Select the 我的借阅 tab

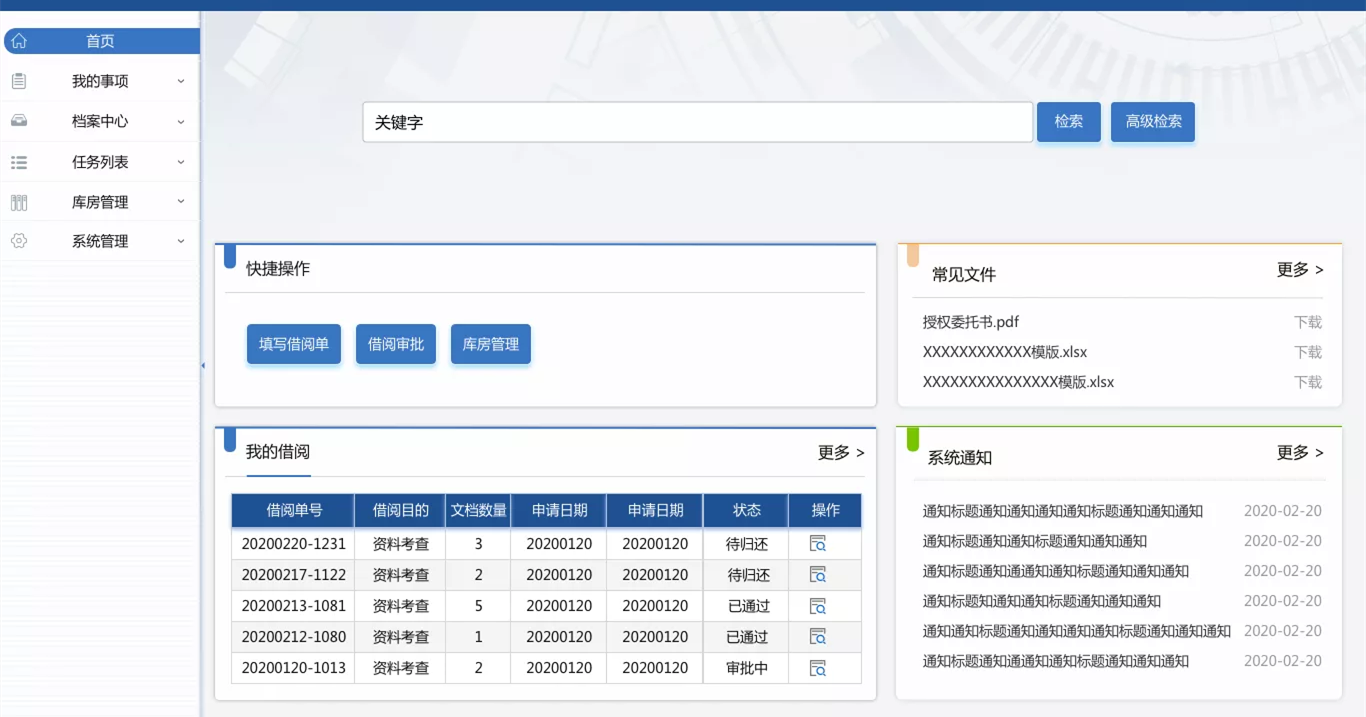(x=278, y=452)
